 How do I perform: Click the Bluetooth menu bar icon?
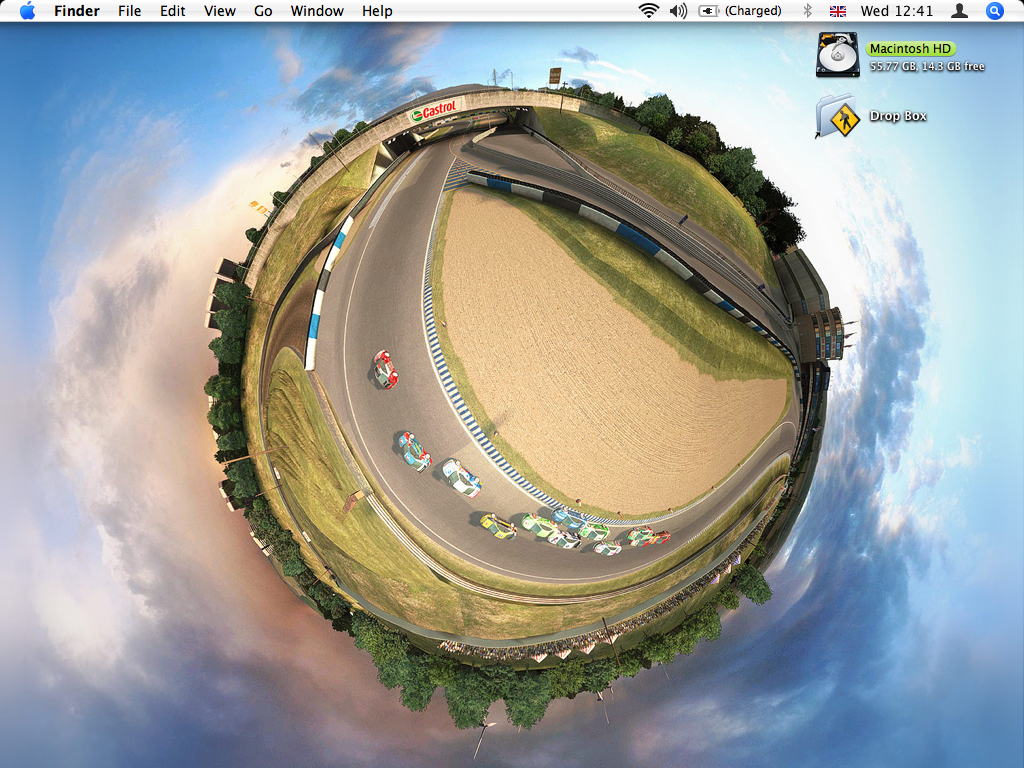pos(808,10)
